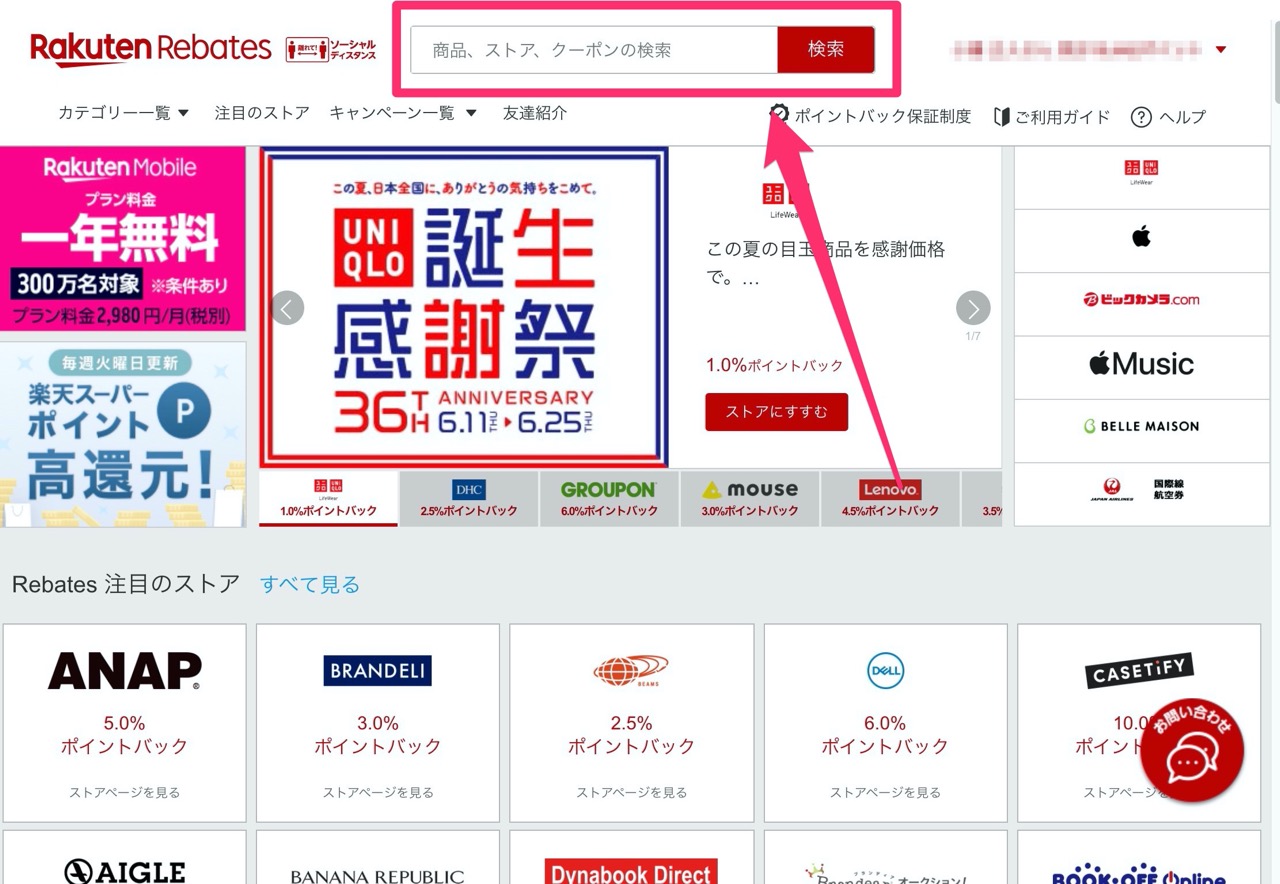Image resolution: width=1280 pixels, height=884 pixels.
Task: Click the ヘルプ question mark icon
Action: point(1141,117)
